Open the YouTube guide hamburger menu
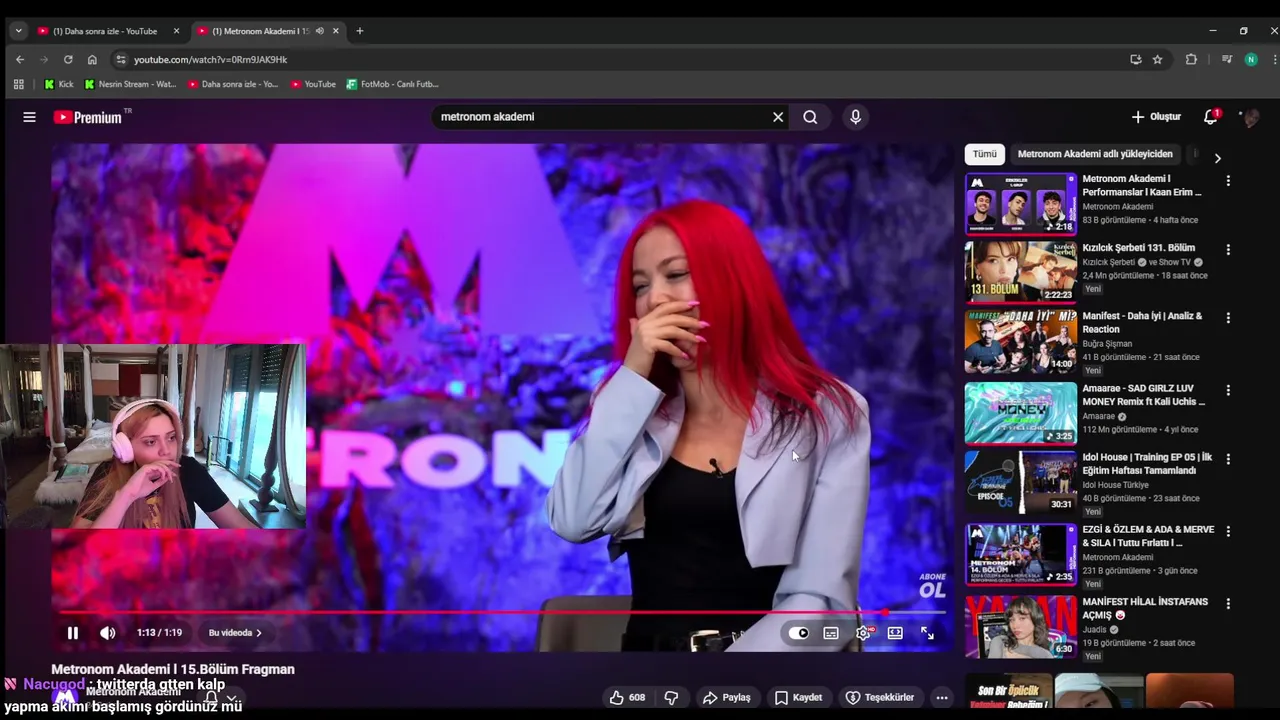The height and width of the screenshot is (720, 1280). click(x=29, y=117)
